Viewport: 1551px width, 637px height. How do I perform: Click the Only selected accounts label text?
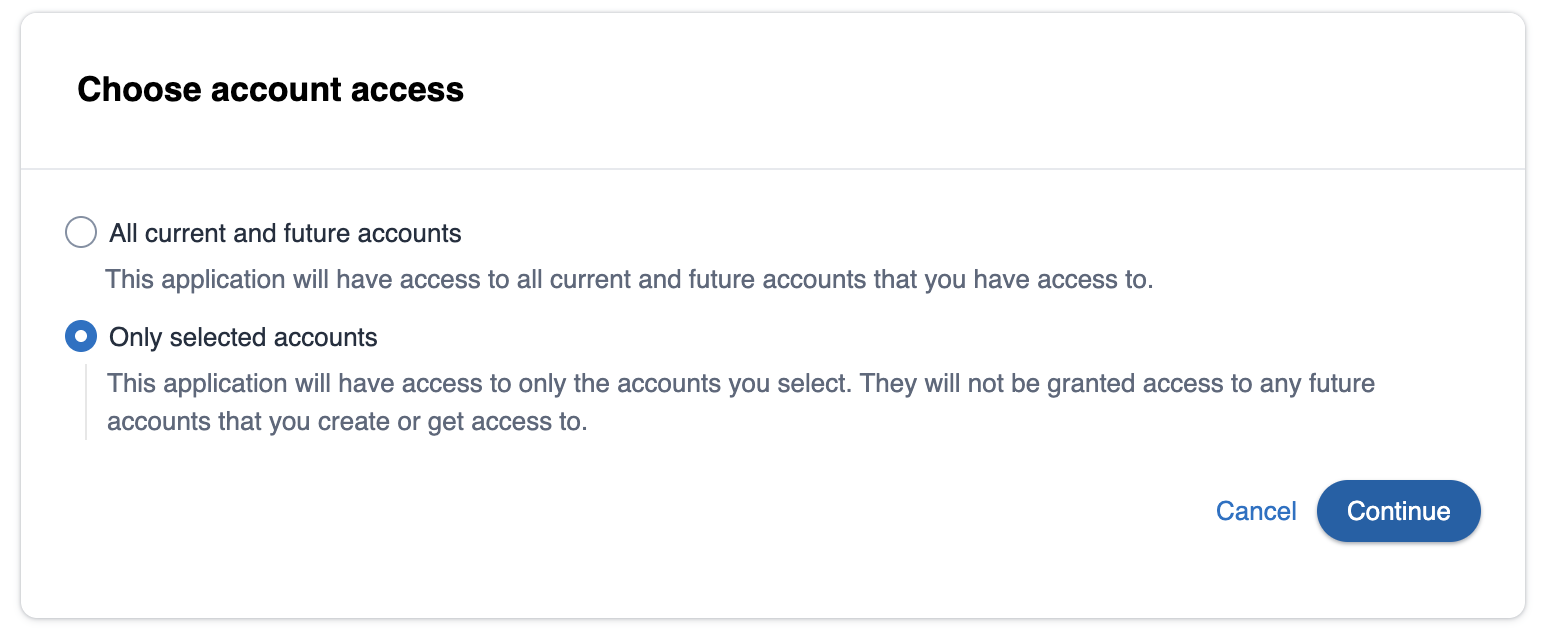click(241, 336)
